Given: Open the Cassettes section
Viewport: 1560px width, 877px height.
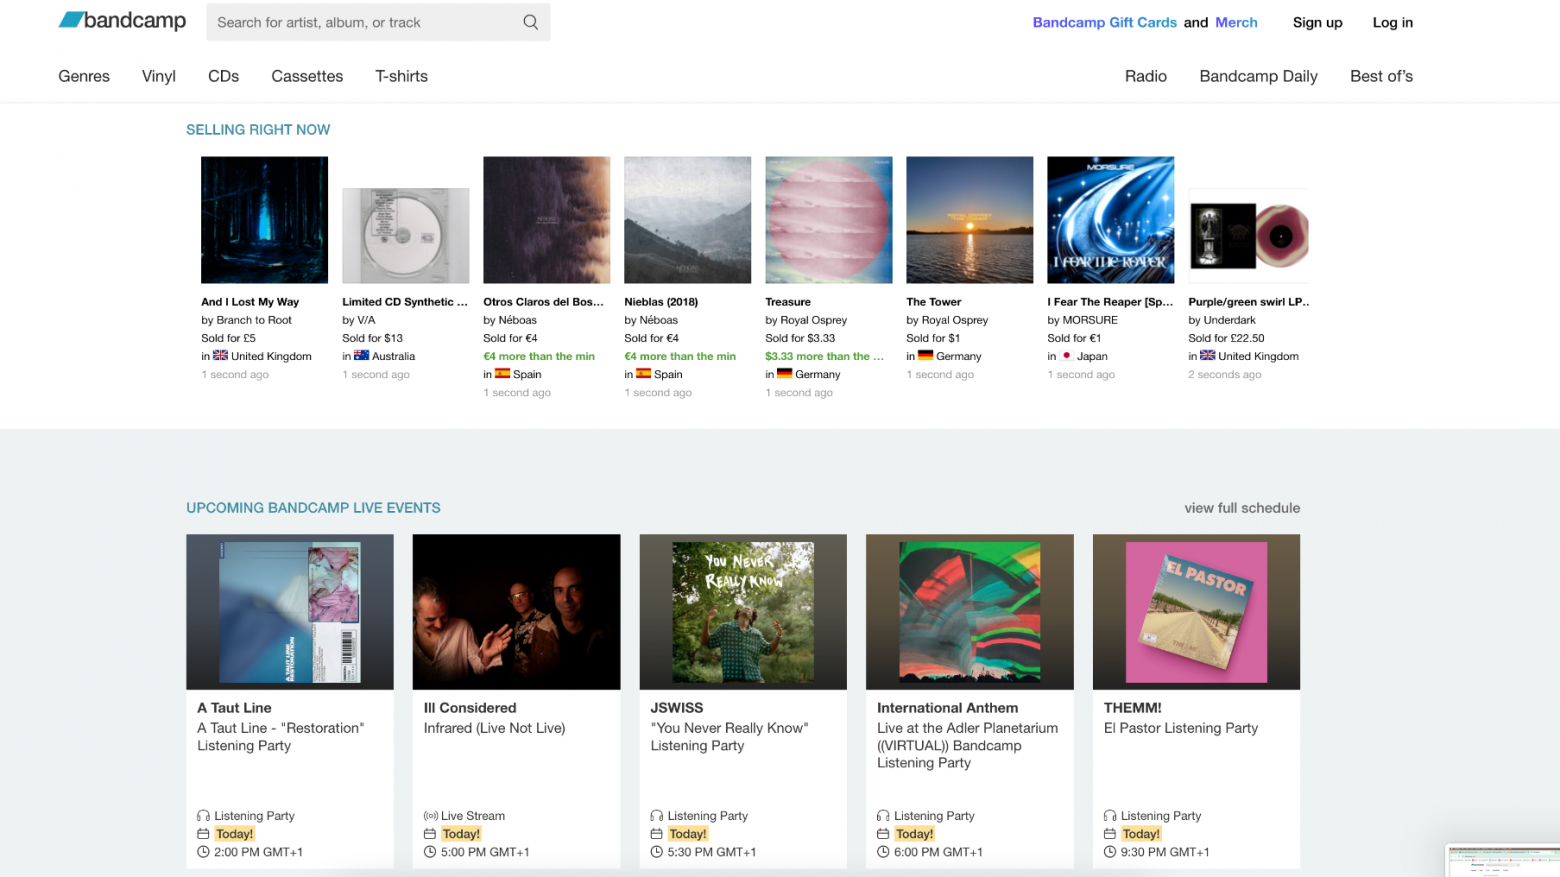Looking at the screenshot, I should point(307,76).
